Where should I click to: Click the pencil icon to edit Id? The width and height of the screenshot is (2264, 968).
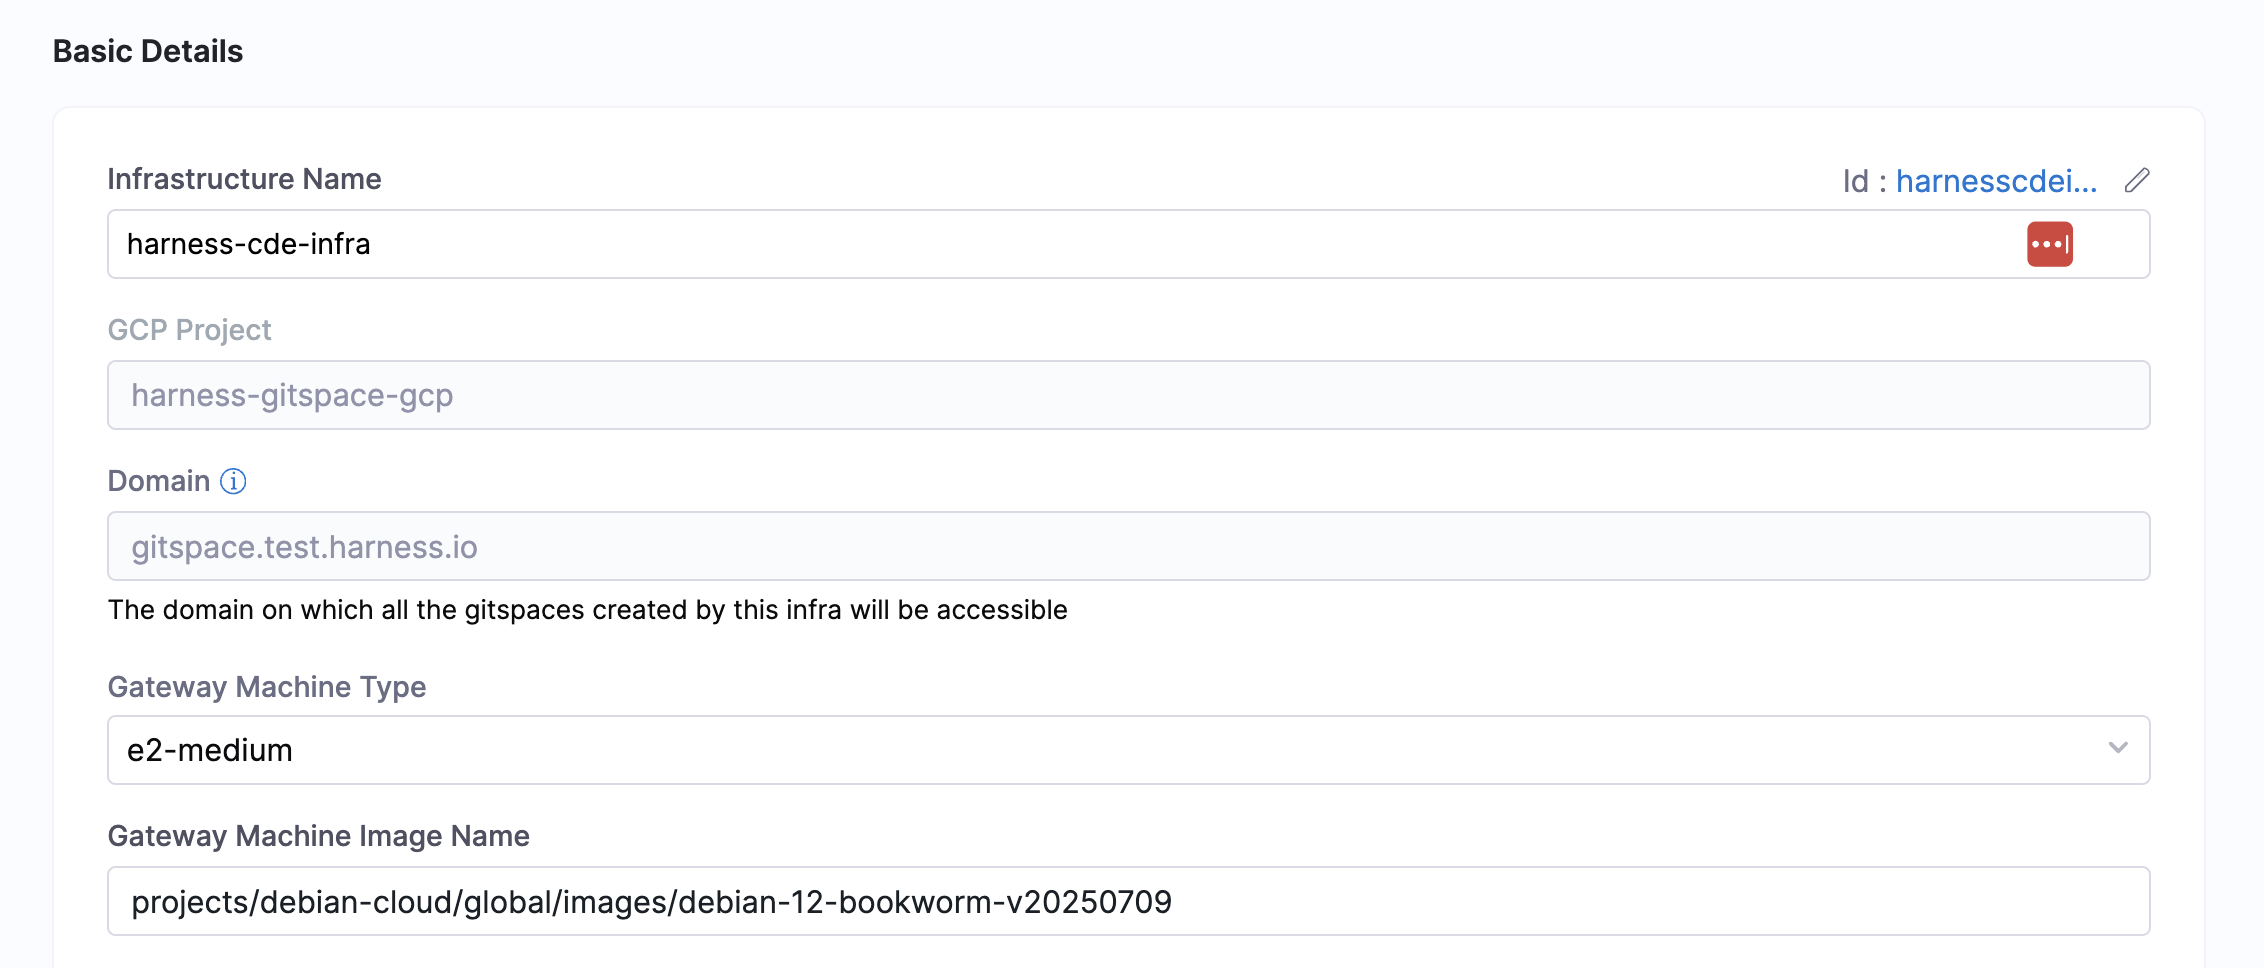point(2137,180)
